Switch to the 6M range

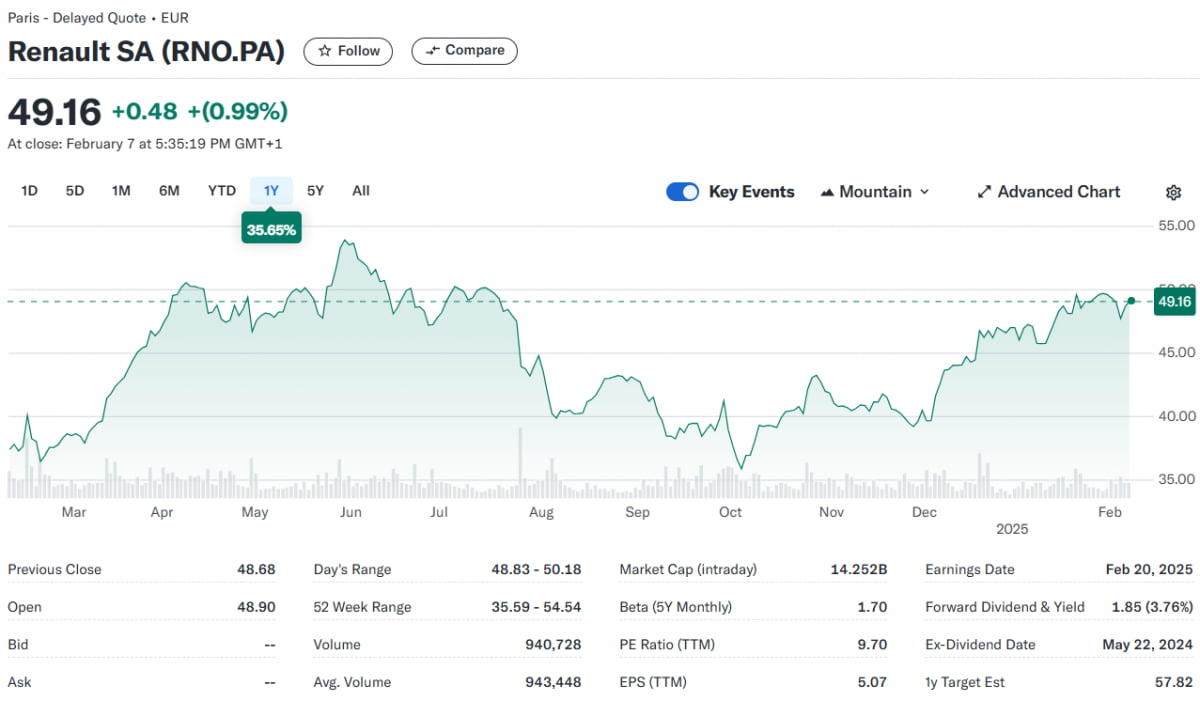pyautogui.click(x=169, y=190)
